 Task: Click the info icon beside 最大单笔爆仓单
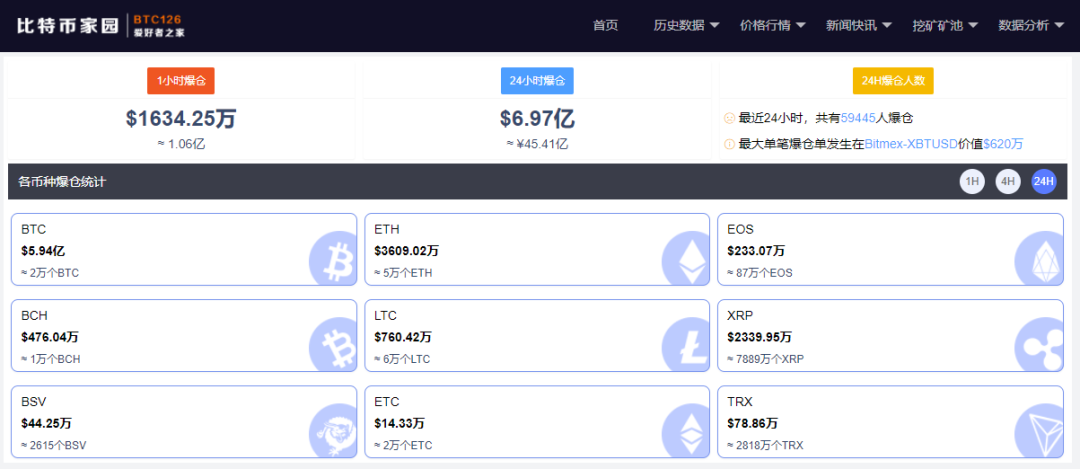(x=729, y=144)
